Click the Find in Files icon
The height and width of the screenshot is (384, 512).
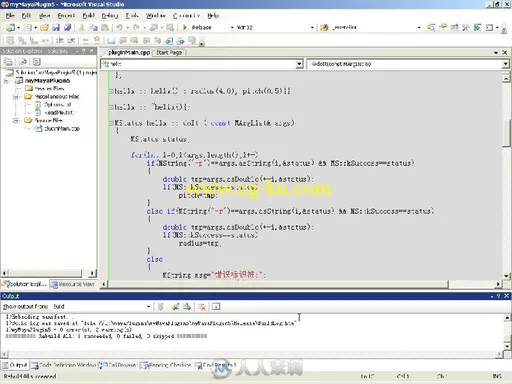click(324, 27)
